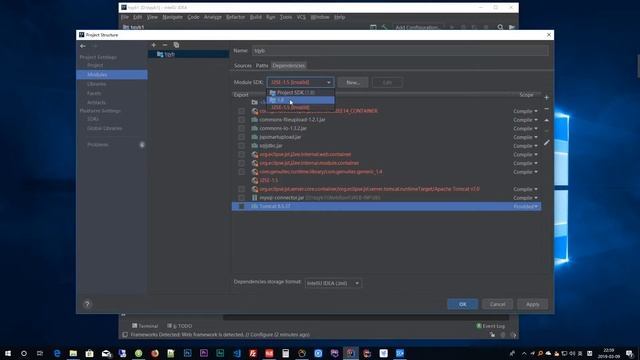
Task: Open help with question mark icon
Action: point(87,304)
